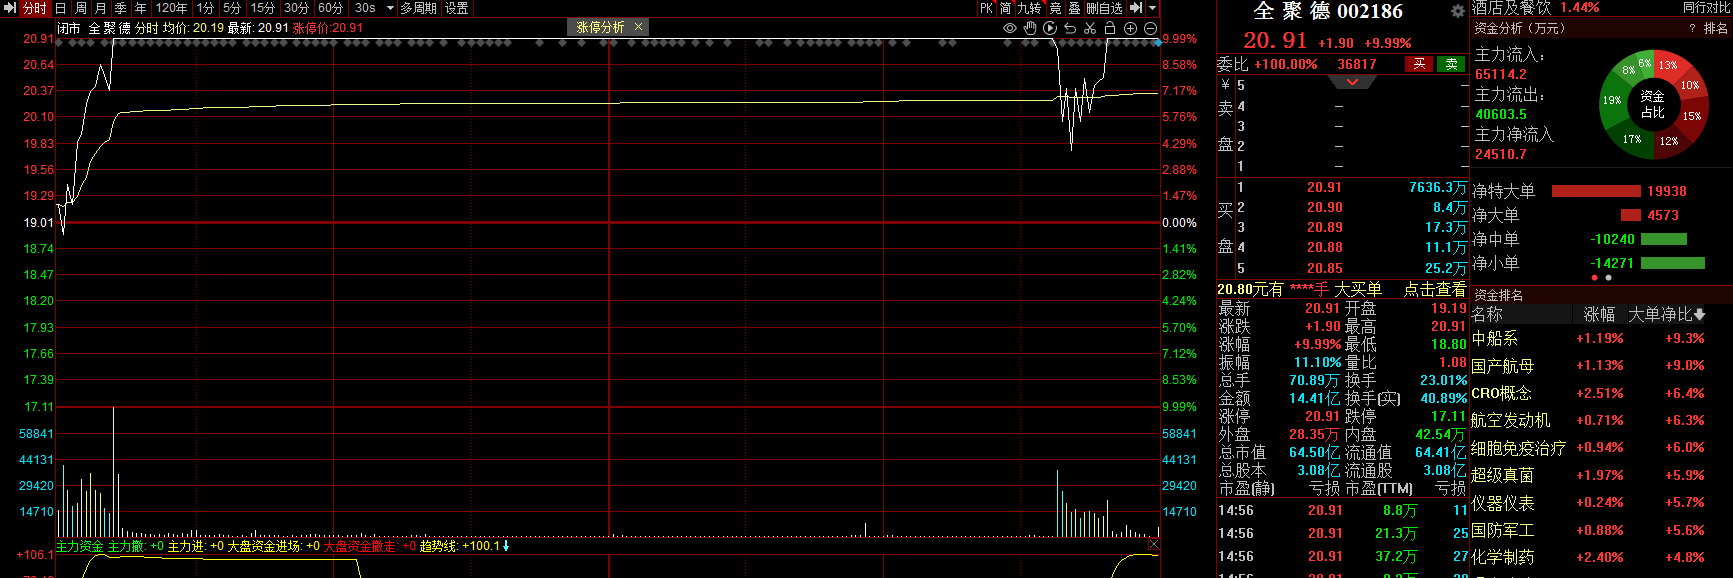
Task: Open 同行对比 peer comparison link
Action: 1707,8
